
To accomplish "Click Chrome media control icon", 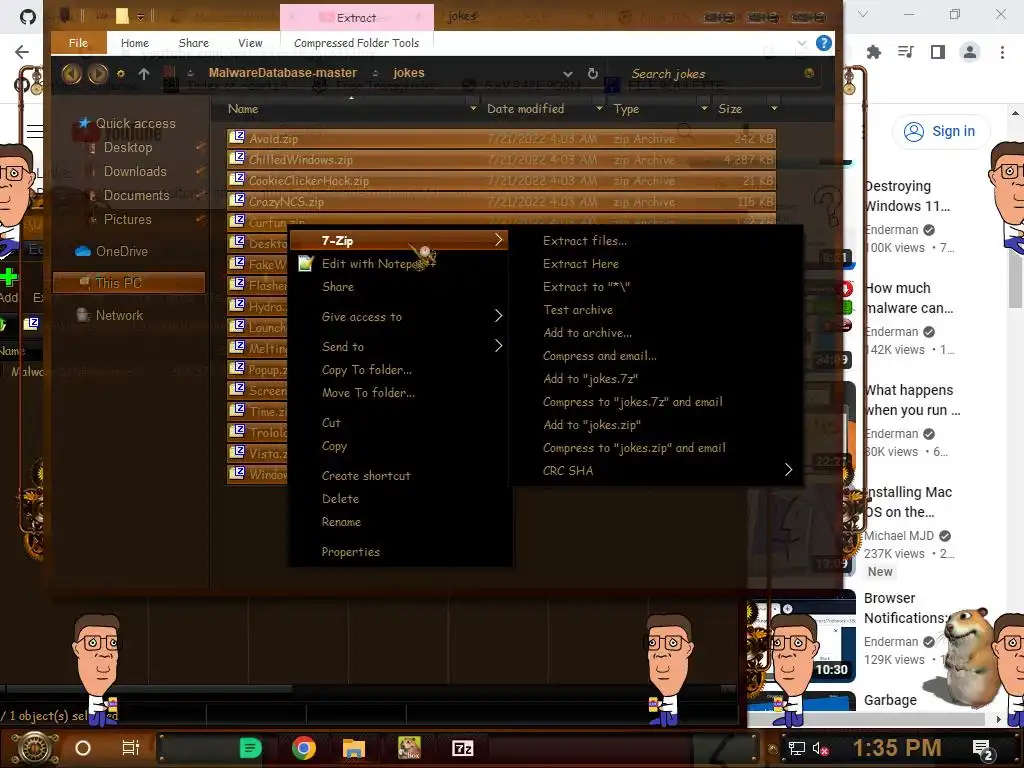I will pyautogui.click(x=906, y=52).
